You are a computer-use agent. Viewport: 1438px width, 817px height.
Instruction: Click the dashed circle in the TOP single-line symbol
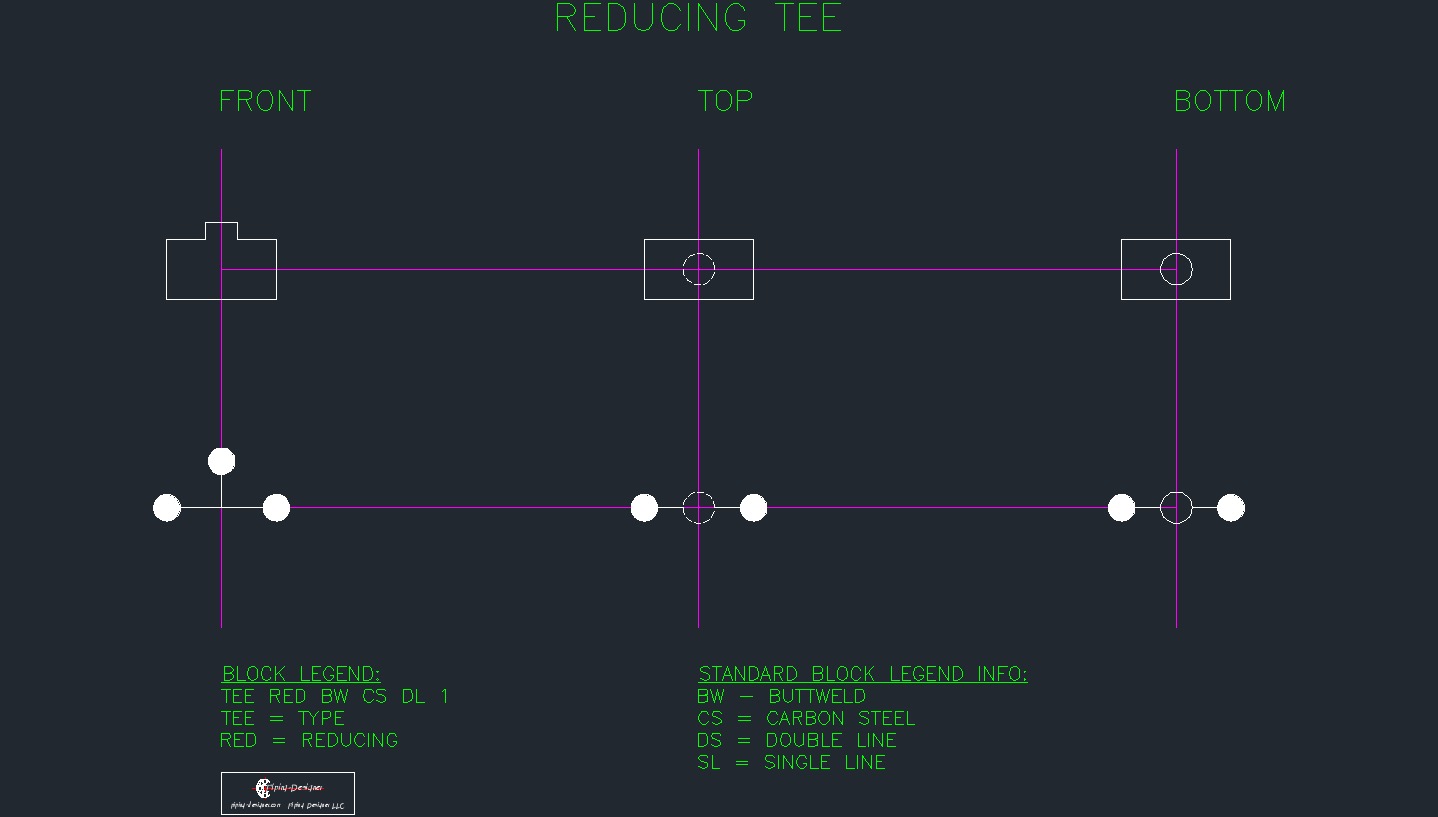(698, 508)
